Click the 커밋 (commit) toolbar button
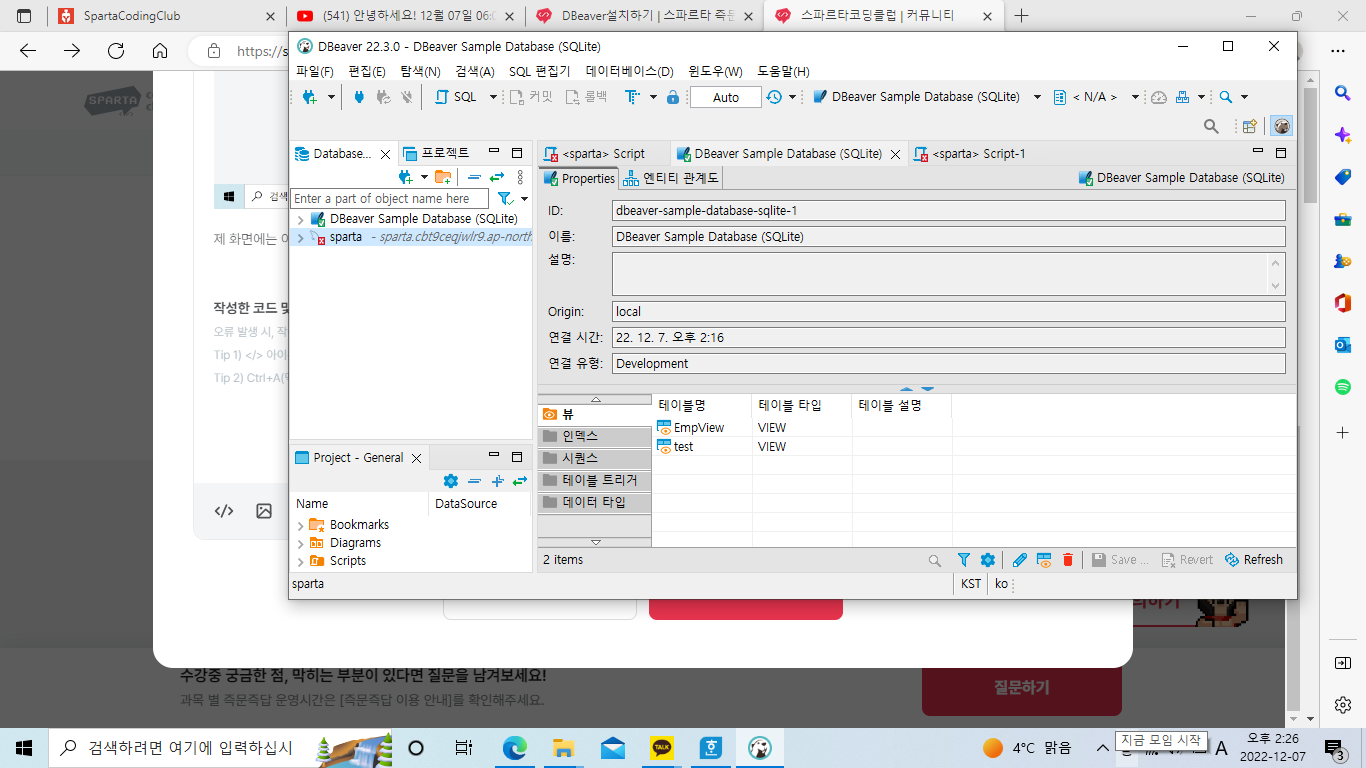Image resolution: width=1366 pixels, height=768 pixels. click(x=531, y=97)
